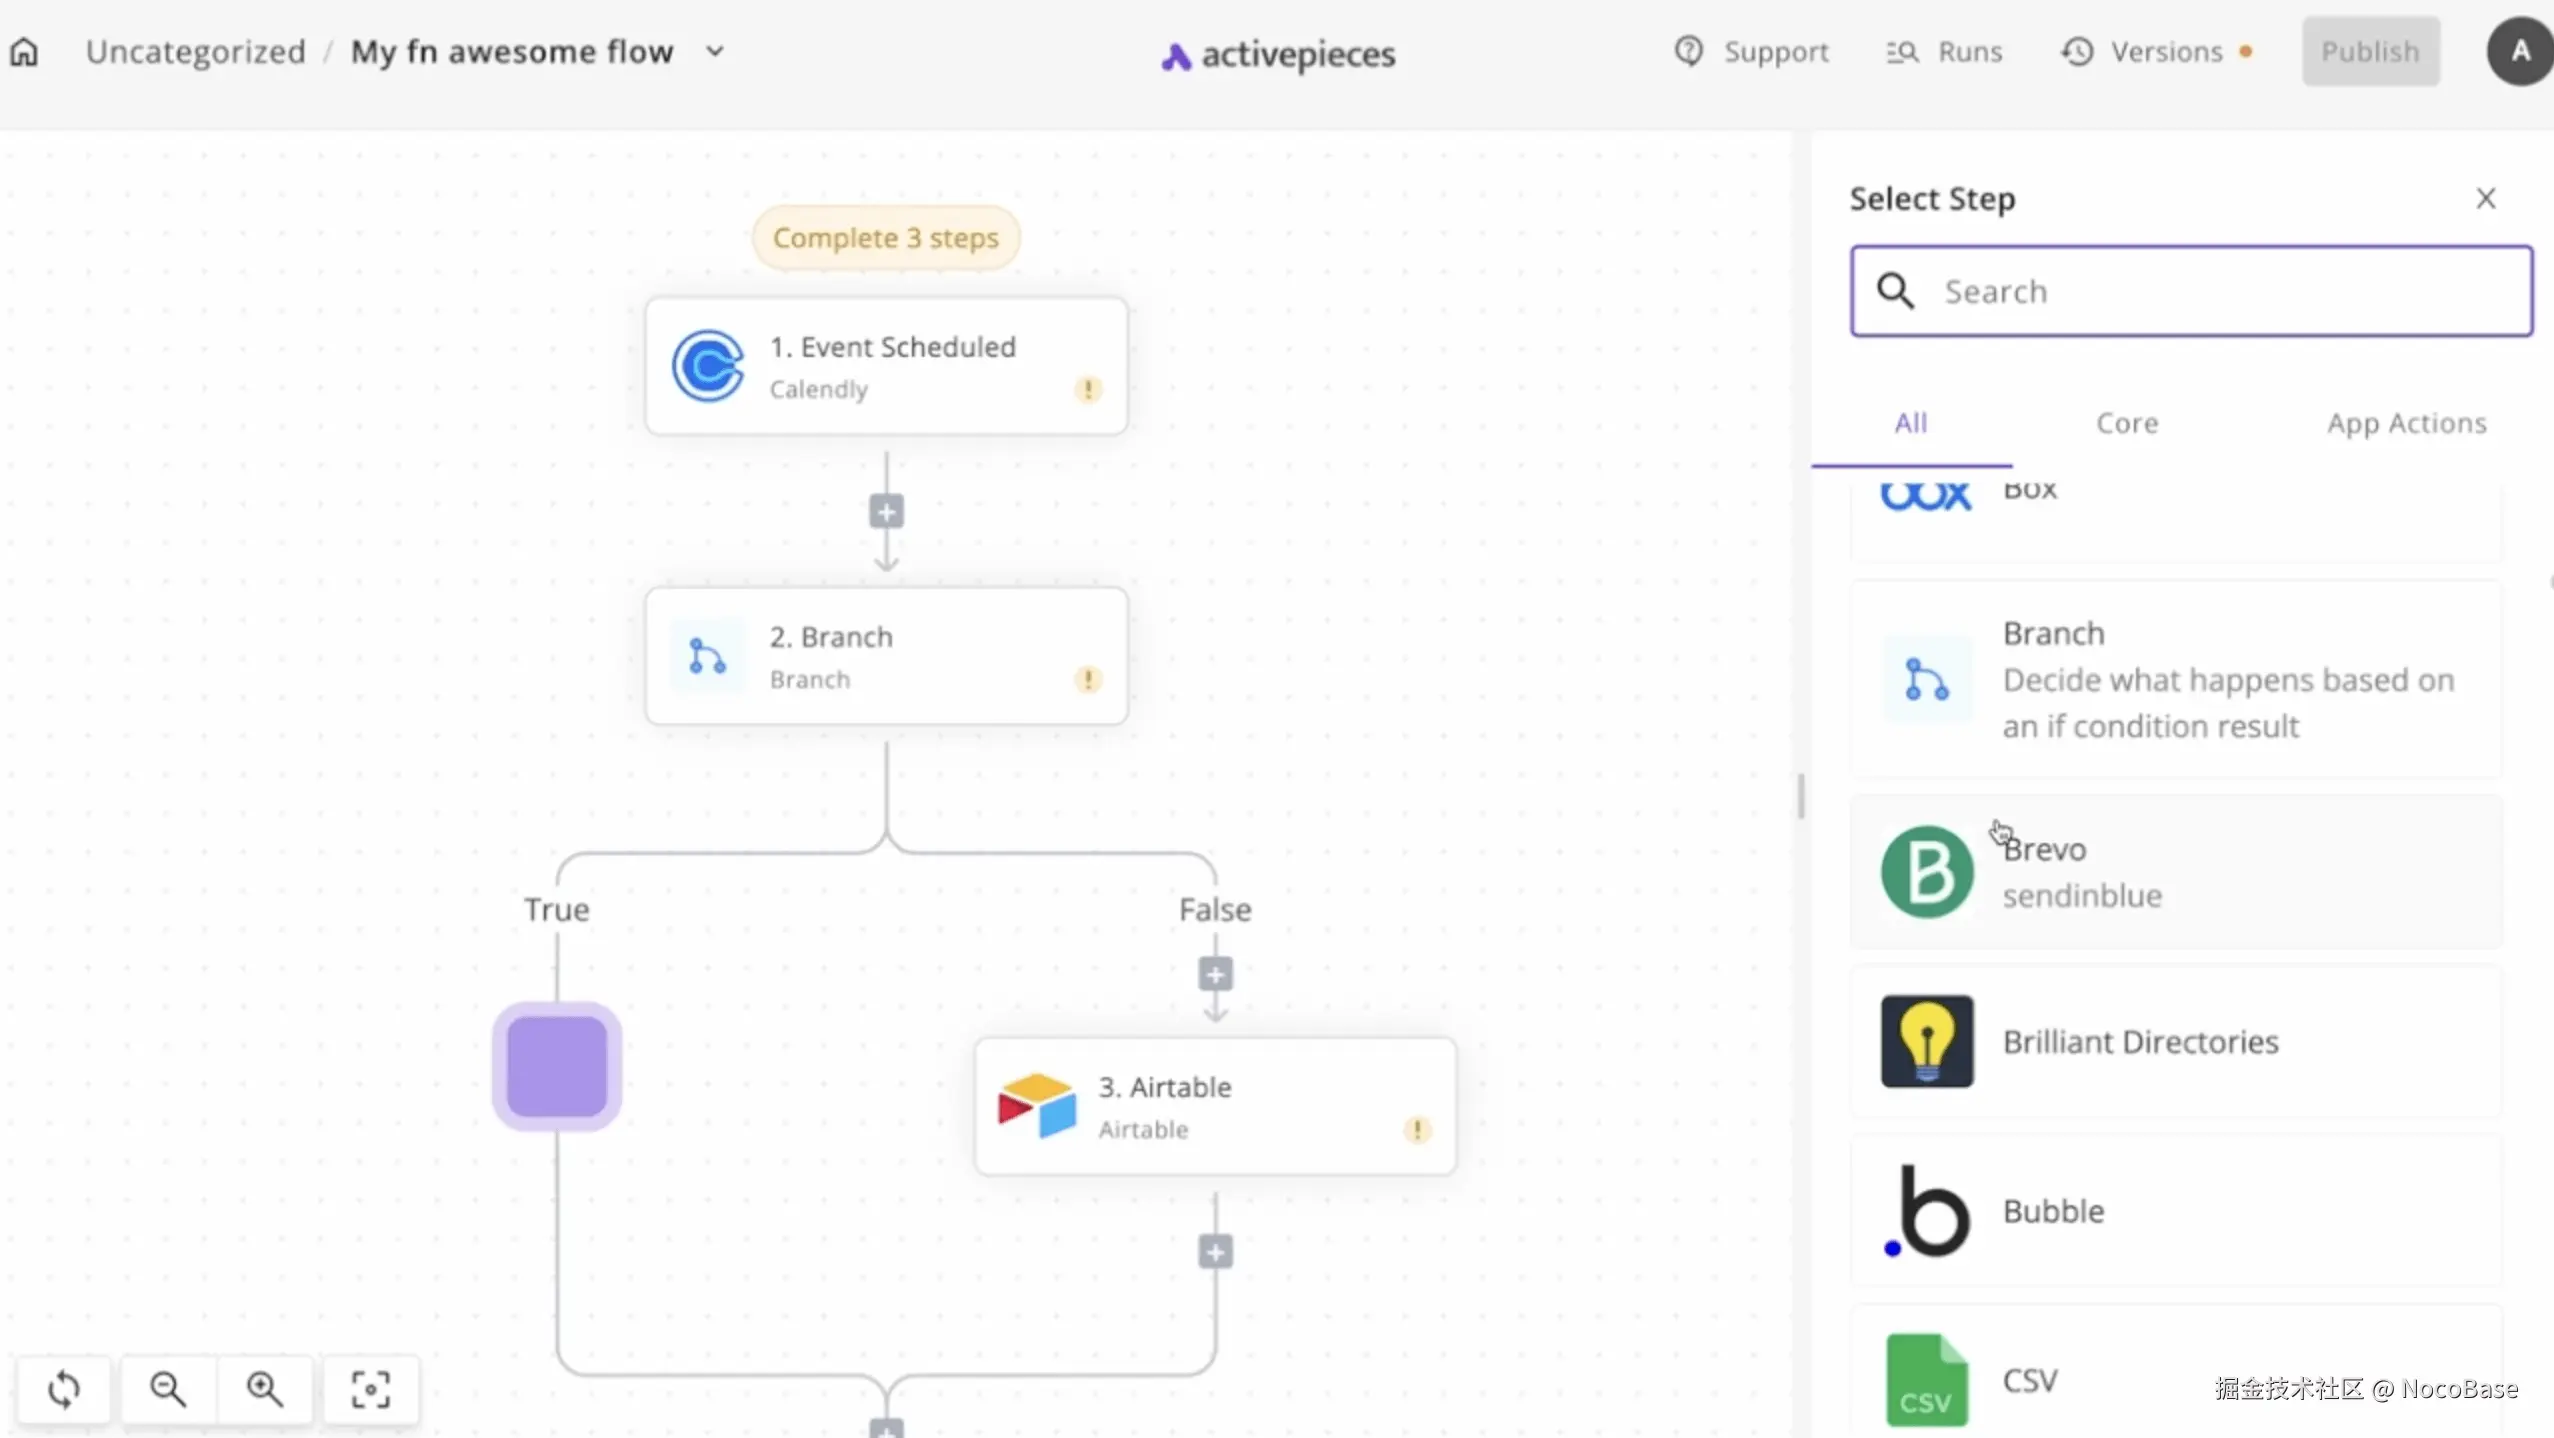This screenshot has width=2554, height=1438.
Task: Click the Versions clock icon
Action: click(2078, 52)
